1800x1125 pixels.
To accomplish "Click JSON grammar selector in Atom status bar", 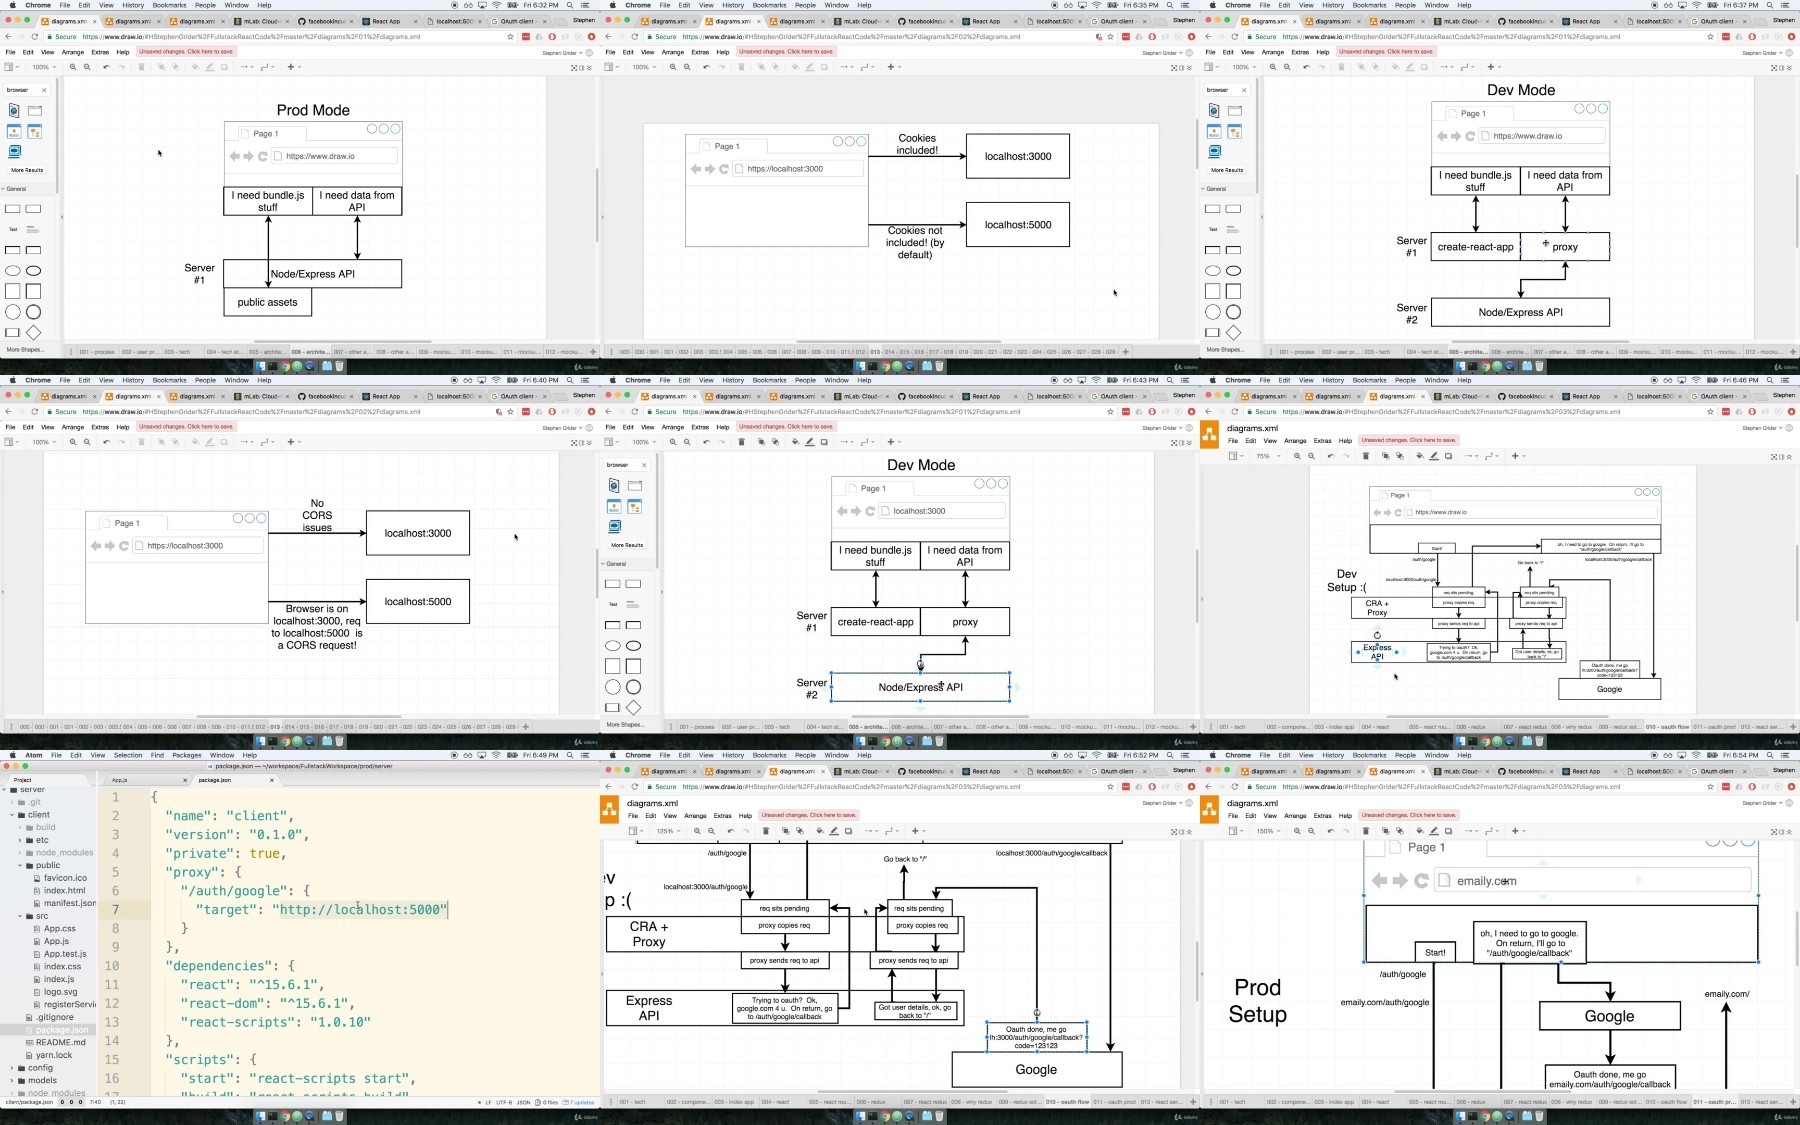I will click(523, 1102).
